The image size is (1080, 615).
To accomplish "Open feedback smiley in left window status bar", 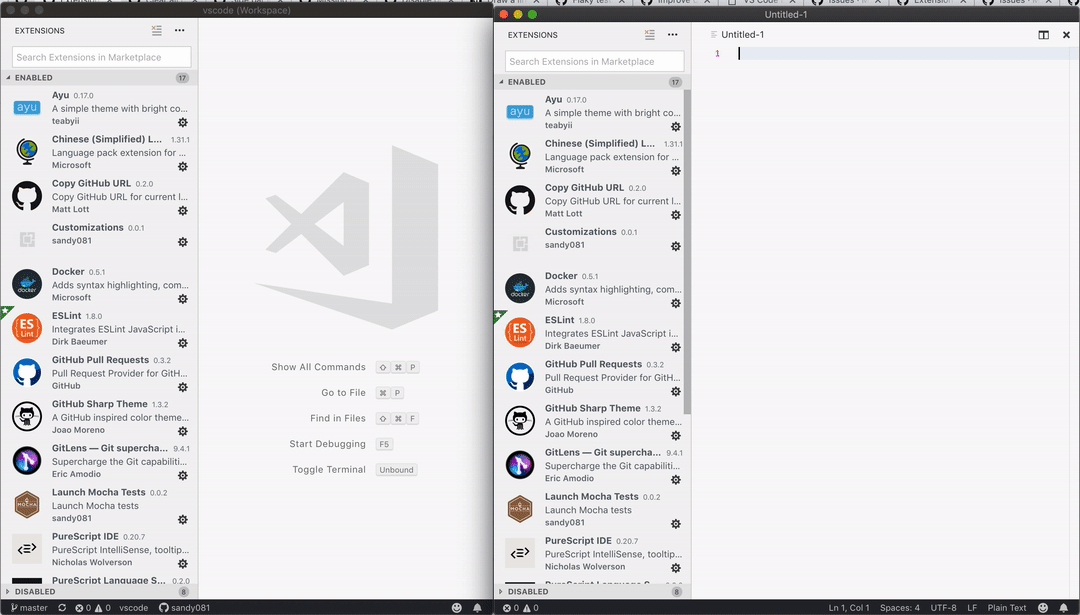I will pos(457,607).
